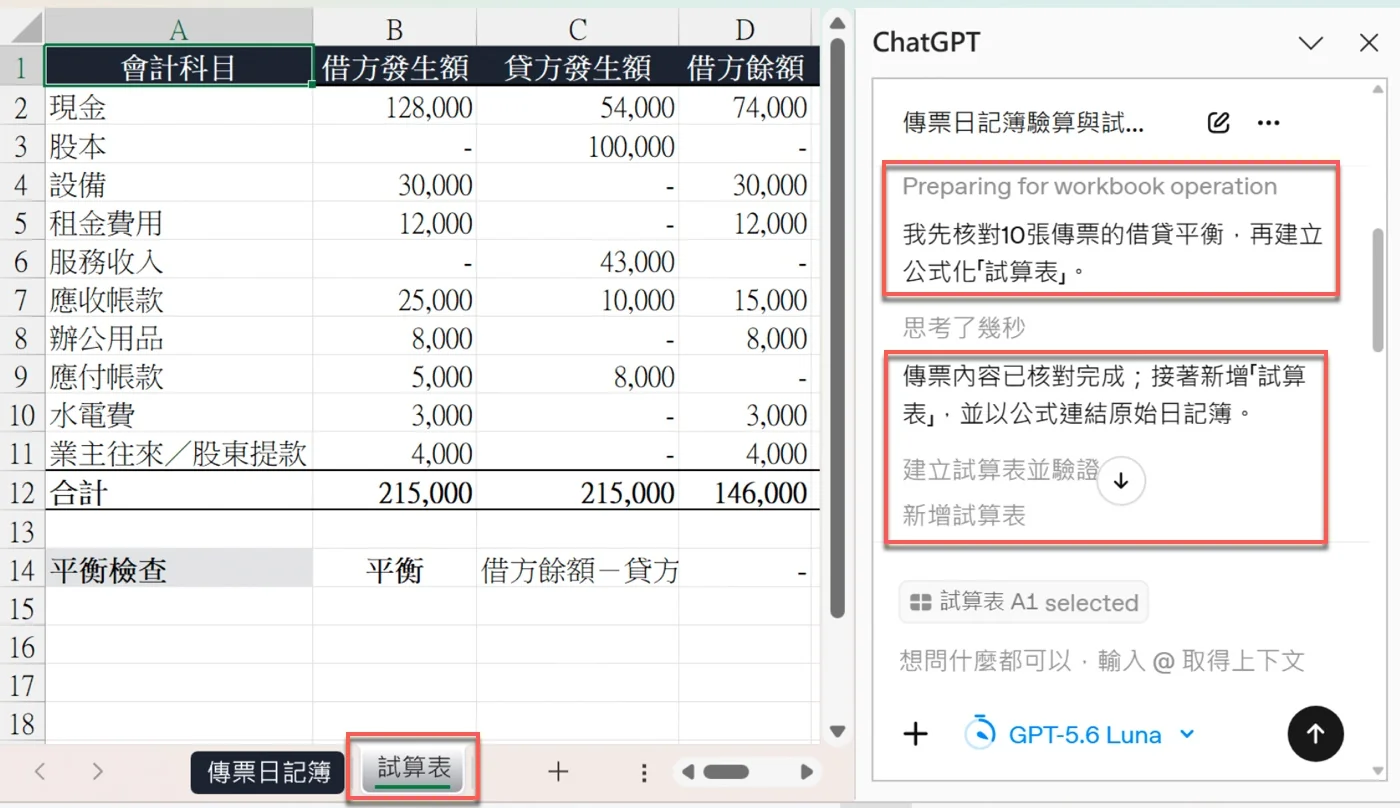Select column B header
The image size is (1400, 808).
(x=395, y=28)
